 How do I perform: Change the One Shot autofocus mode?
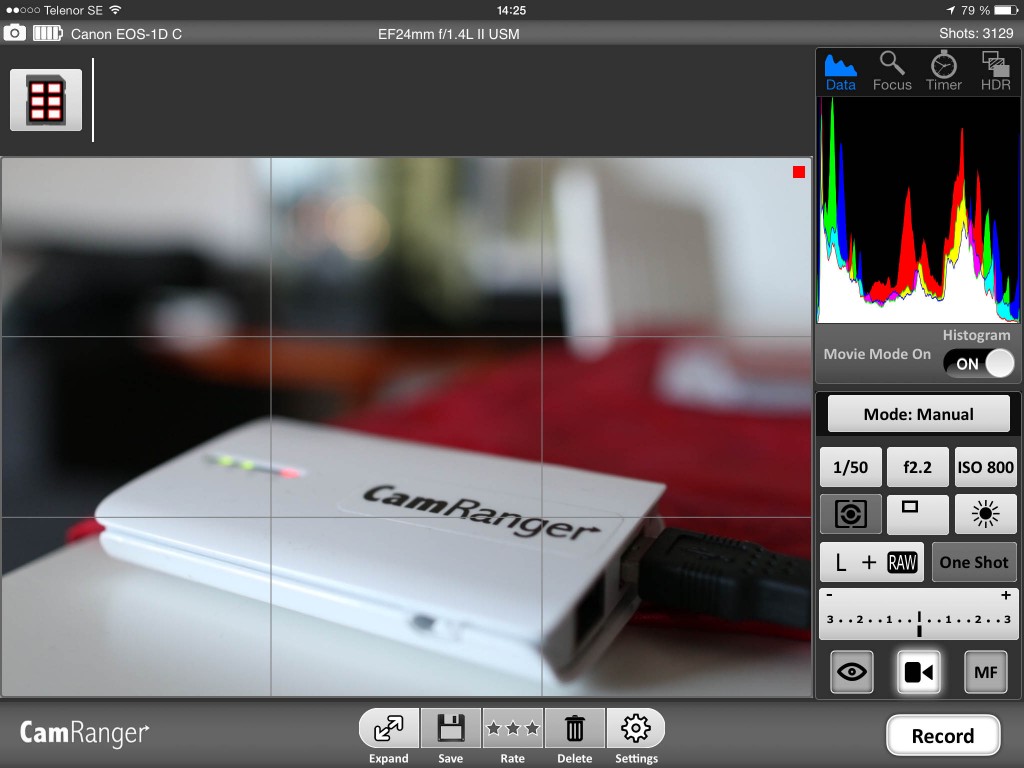(974, 562)
